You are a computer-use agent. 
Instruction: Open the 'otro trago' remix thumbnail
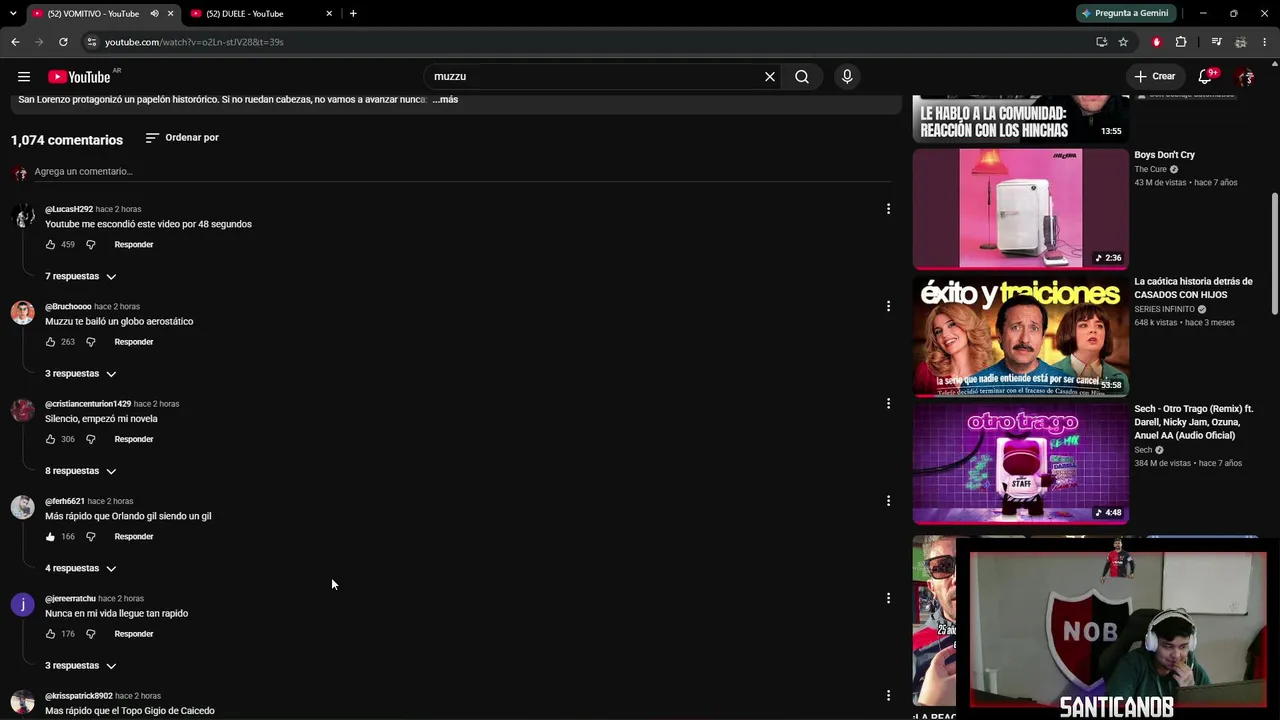click(1021, 463)
